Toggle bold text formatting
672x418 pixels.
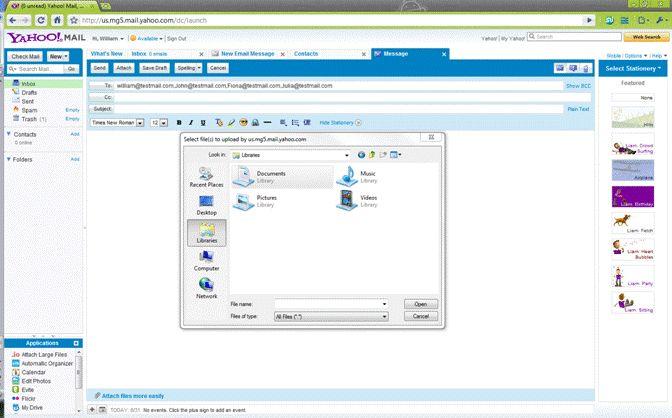(x=178, y=122)
